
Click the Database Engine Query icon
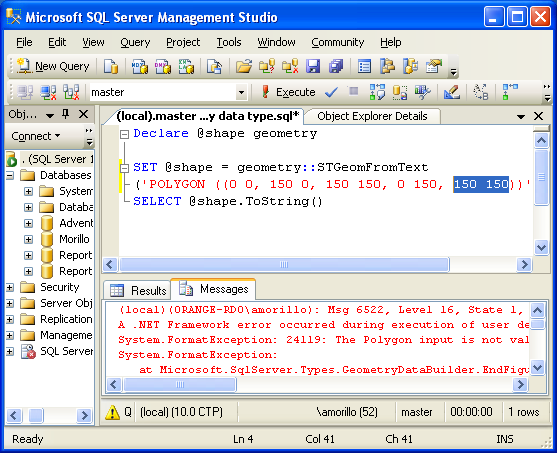(x=110, y=66)
